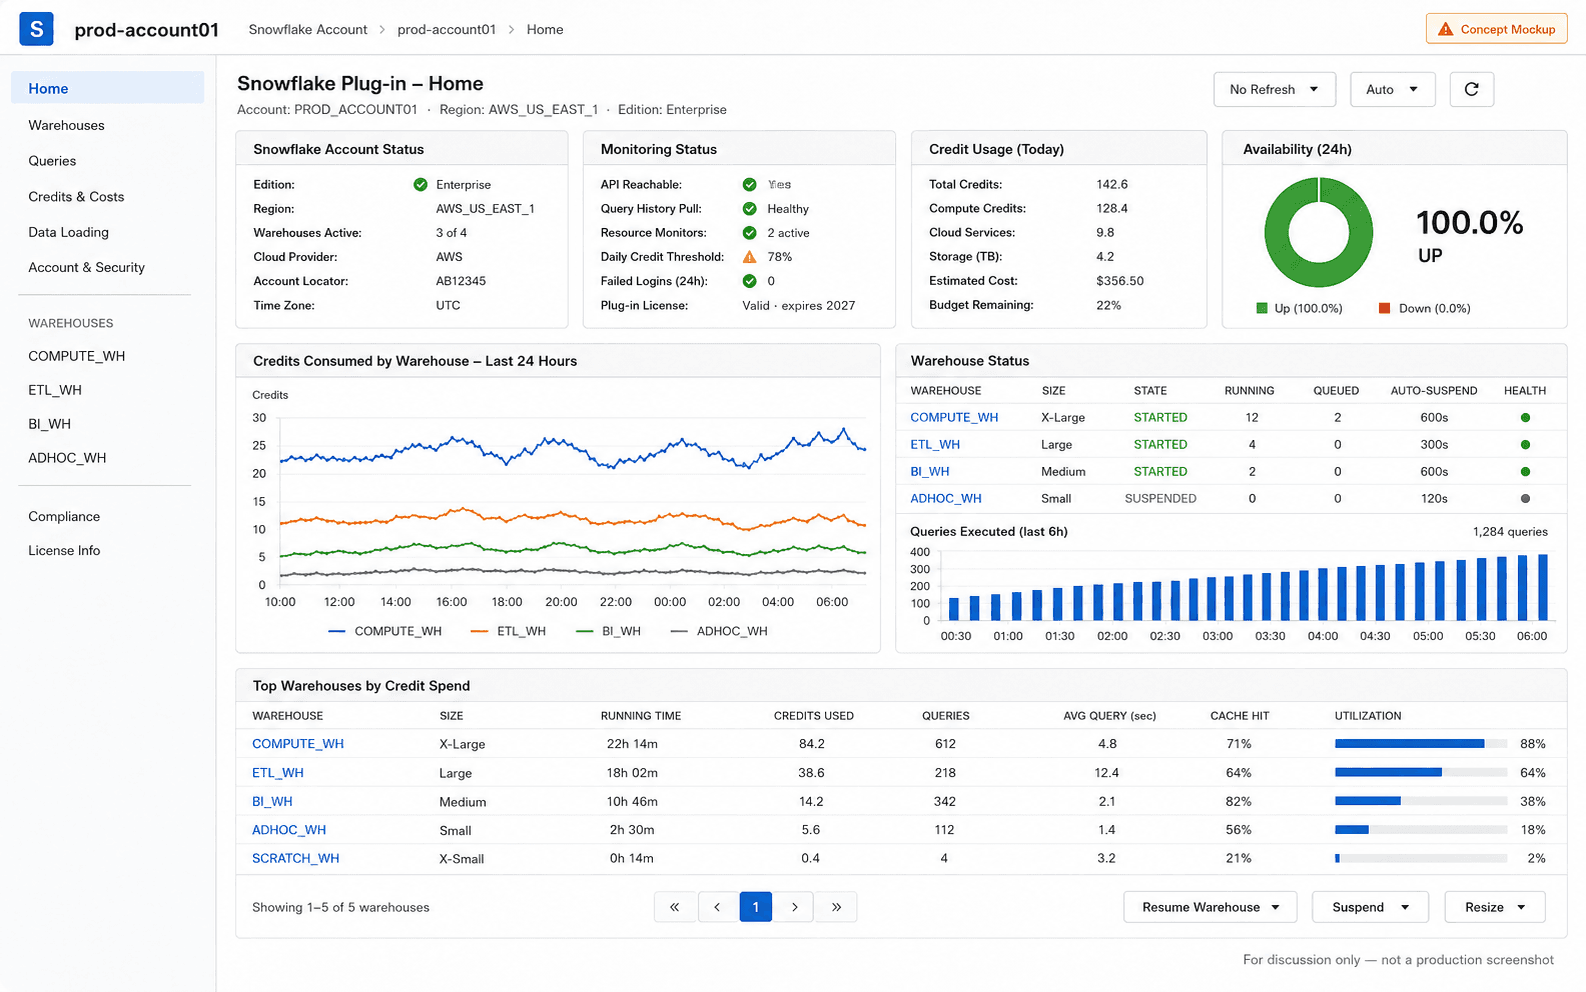The height and width of the screenshot is (992, 1586).
Task: Click the blue S application logo
Action: point(37,29)
